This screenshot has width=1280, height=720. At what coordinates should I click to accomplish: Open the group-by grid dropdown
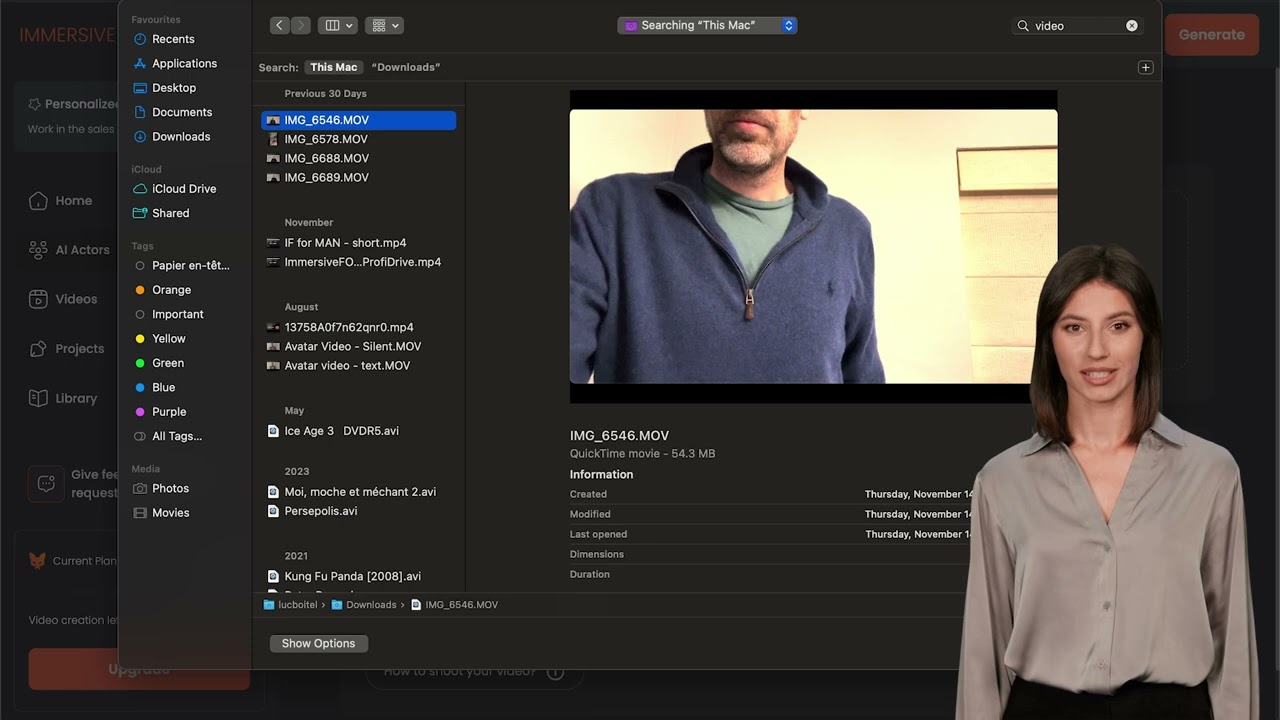[x=384, y=26]
